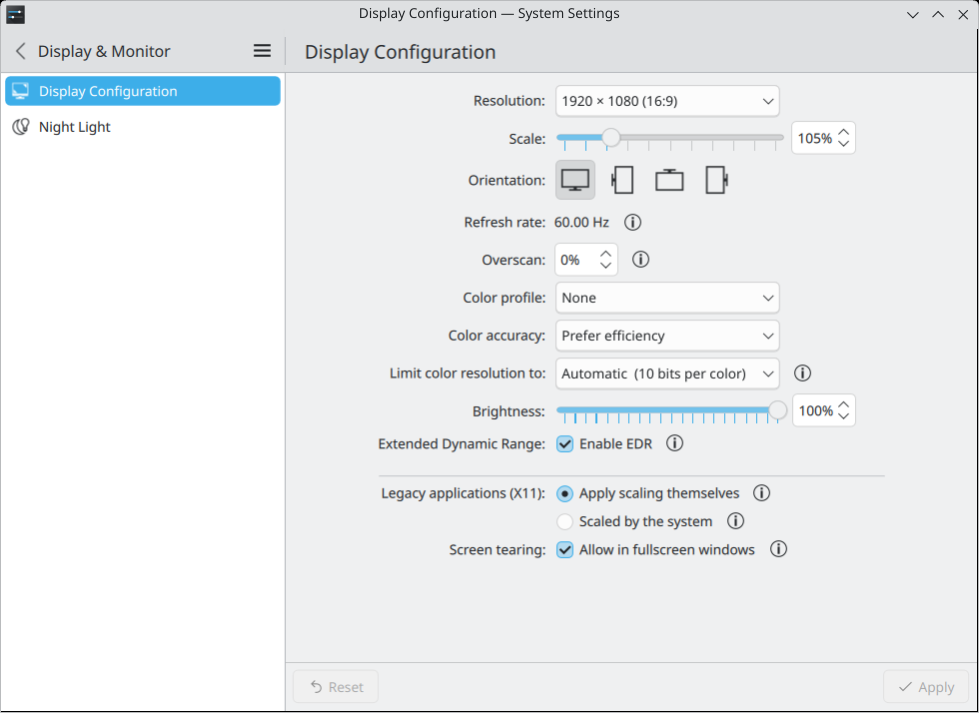
Task: Click the Apply button
Action: pyautogui.click(x=926, y=687)
